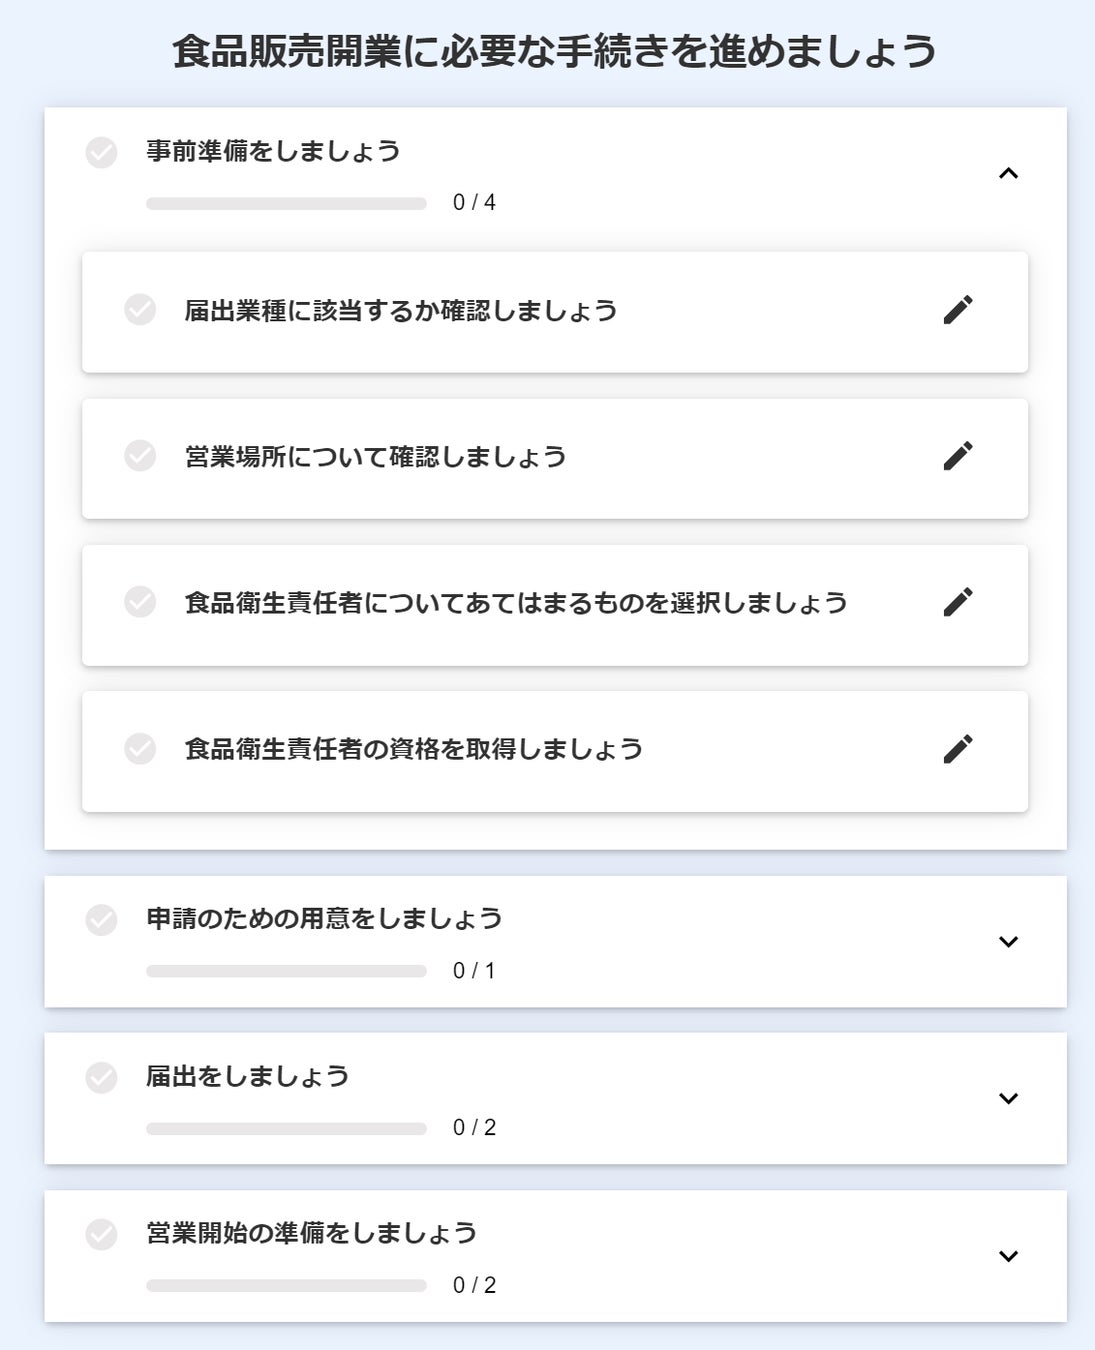Expand the 申請のための用意をしましょう section
Viewport: 1095px width, 1350px height.
click(x=1008, y=942)
